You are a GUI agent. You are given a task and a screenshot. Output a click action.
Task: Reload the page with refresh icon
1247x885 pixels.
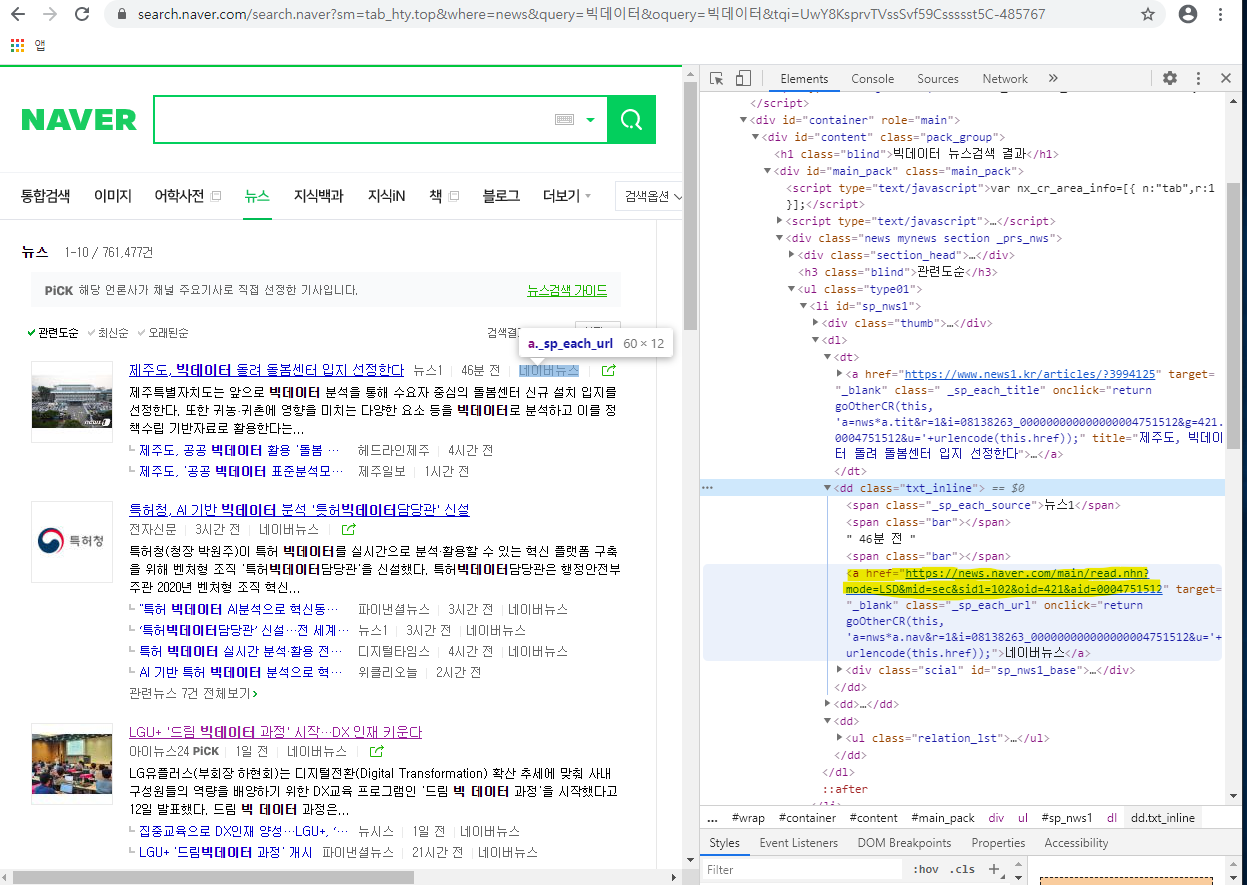tap(82, 15)
